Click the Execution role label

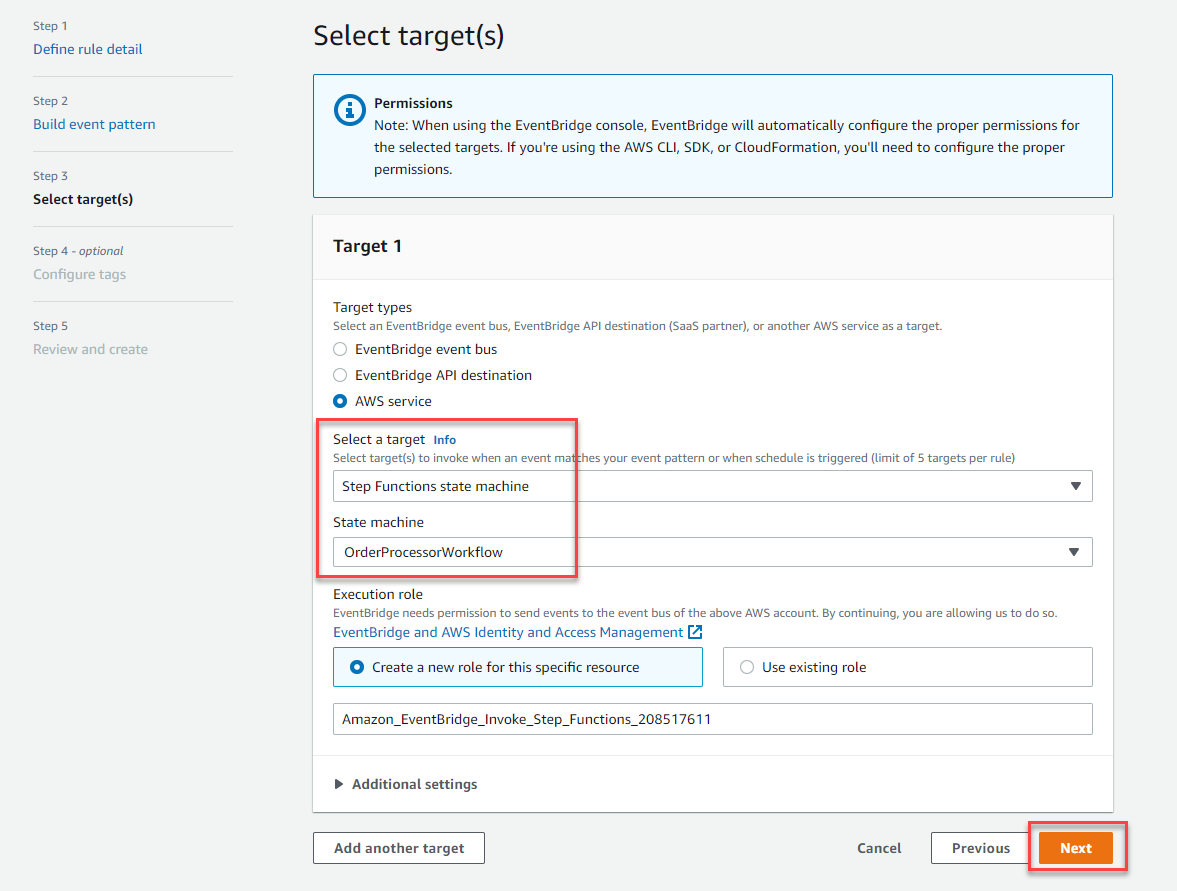click(378, 595)
